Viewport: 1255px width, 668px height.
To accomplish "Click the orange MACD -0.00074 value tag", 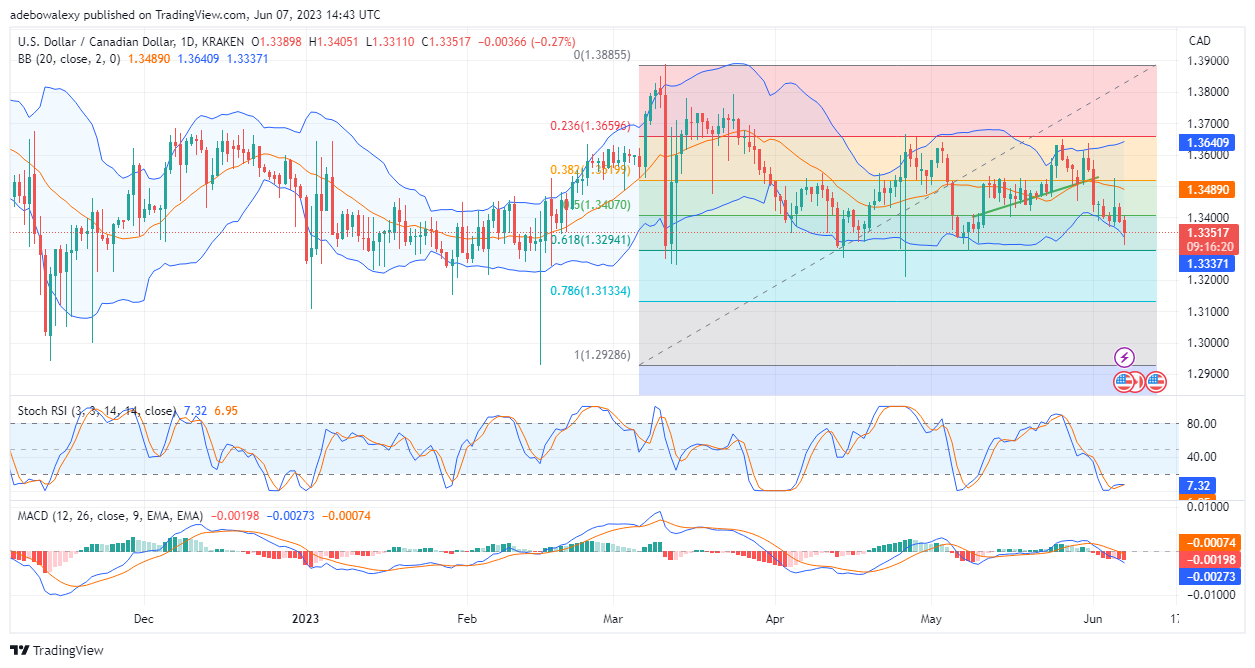I will [x=1209, y=542].
